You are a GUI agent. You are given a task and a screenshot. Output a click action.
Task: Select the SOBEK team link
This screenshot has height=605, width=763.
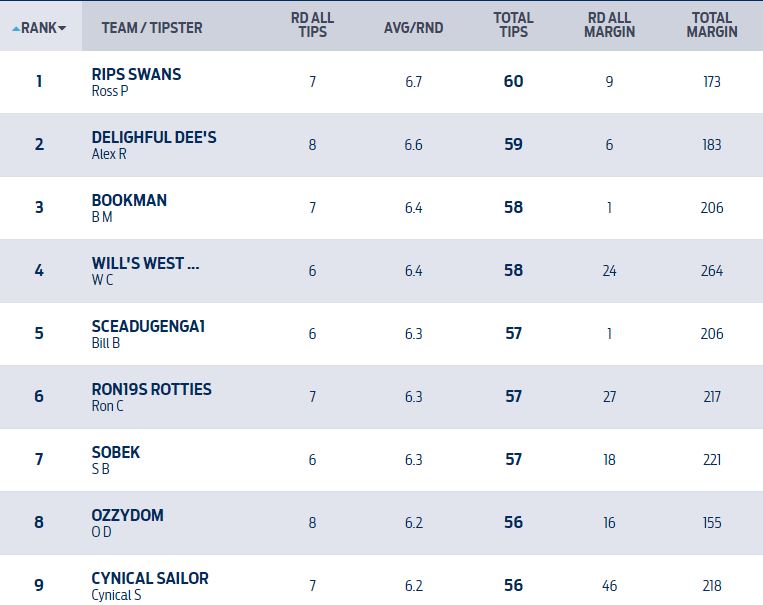pyautogui.click(x=116, y=452)
